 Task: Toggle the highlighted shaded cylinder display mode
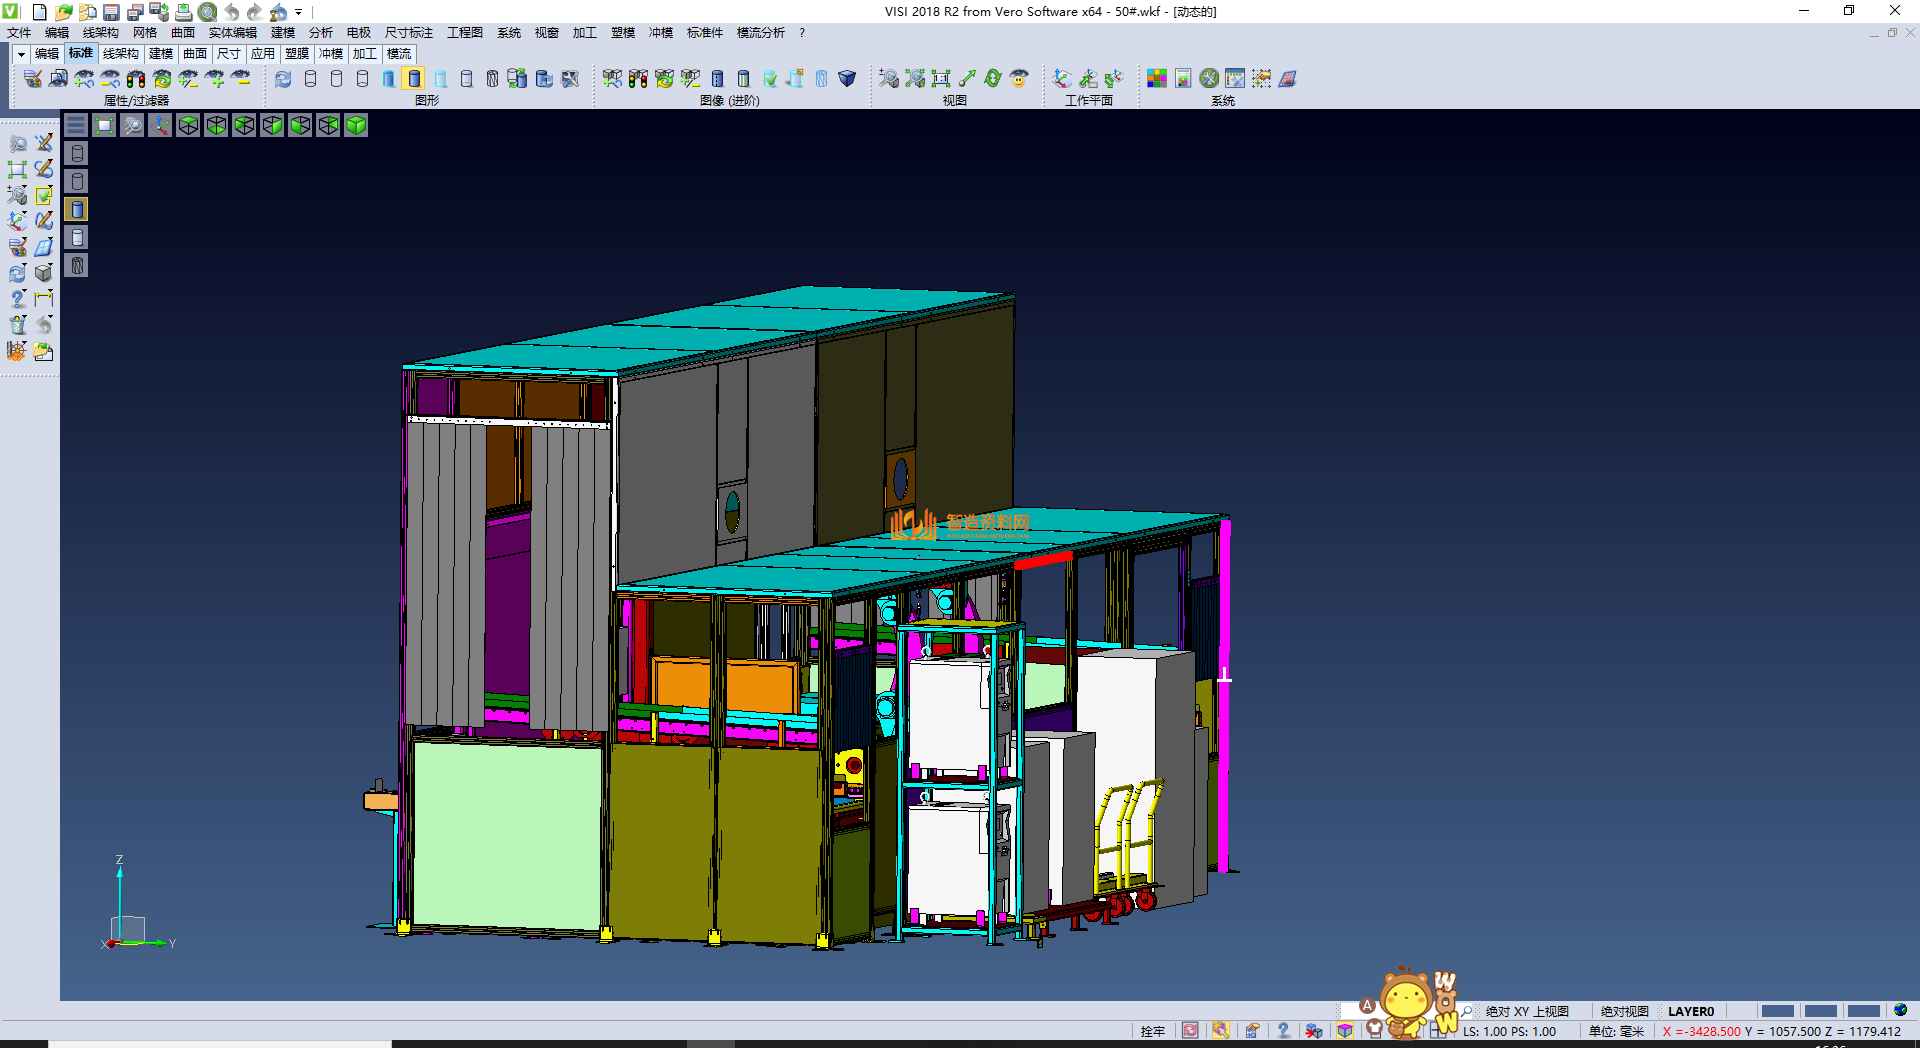click(x=414, y=79)
